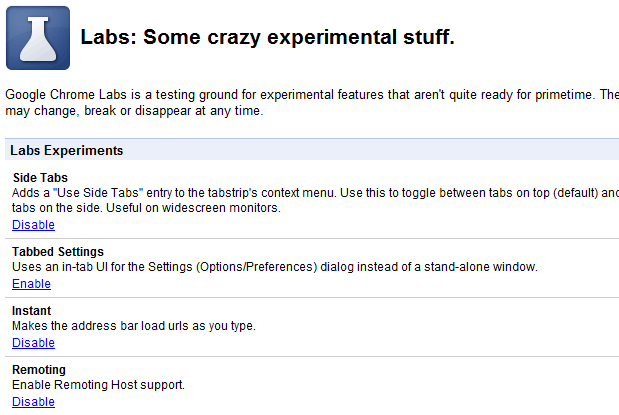This screenshot has height=415, width=619.
Task: Enable the Tabbed Settings experiment
Action: click(x=31, y=284)
